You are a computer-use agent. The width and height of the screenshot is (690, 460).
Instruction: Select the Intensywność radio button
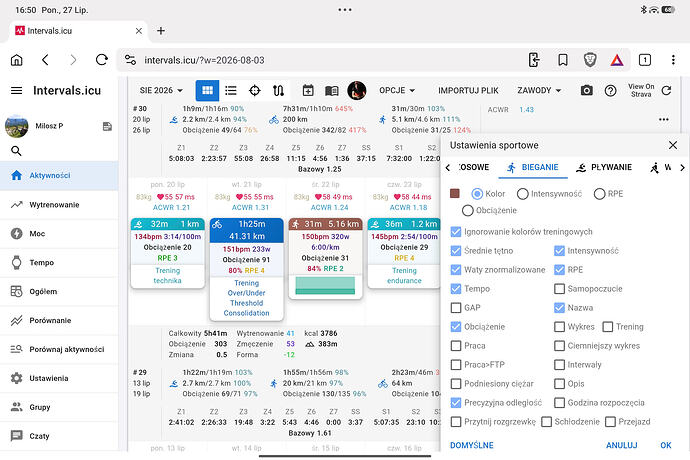[522, 194]
